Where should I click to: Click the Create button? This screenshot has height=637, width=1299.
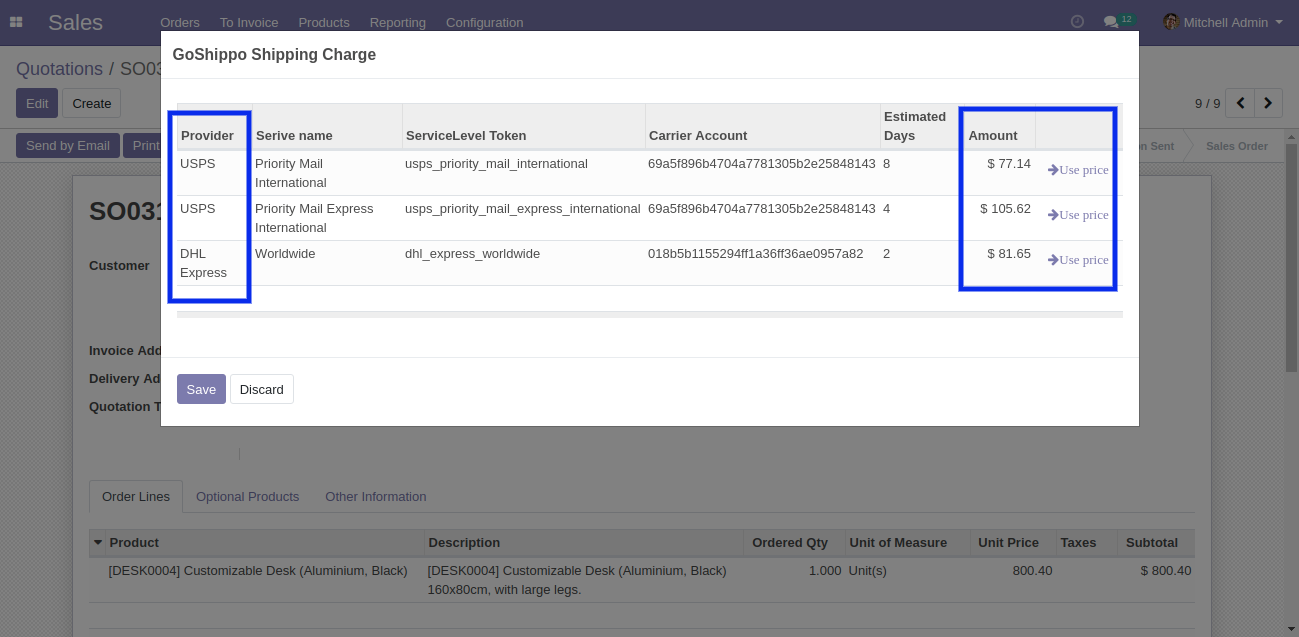coord(91,103)
